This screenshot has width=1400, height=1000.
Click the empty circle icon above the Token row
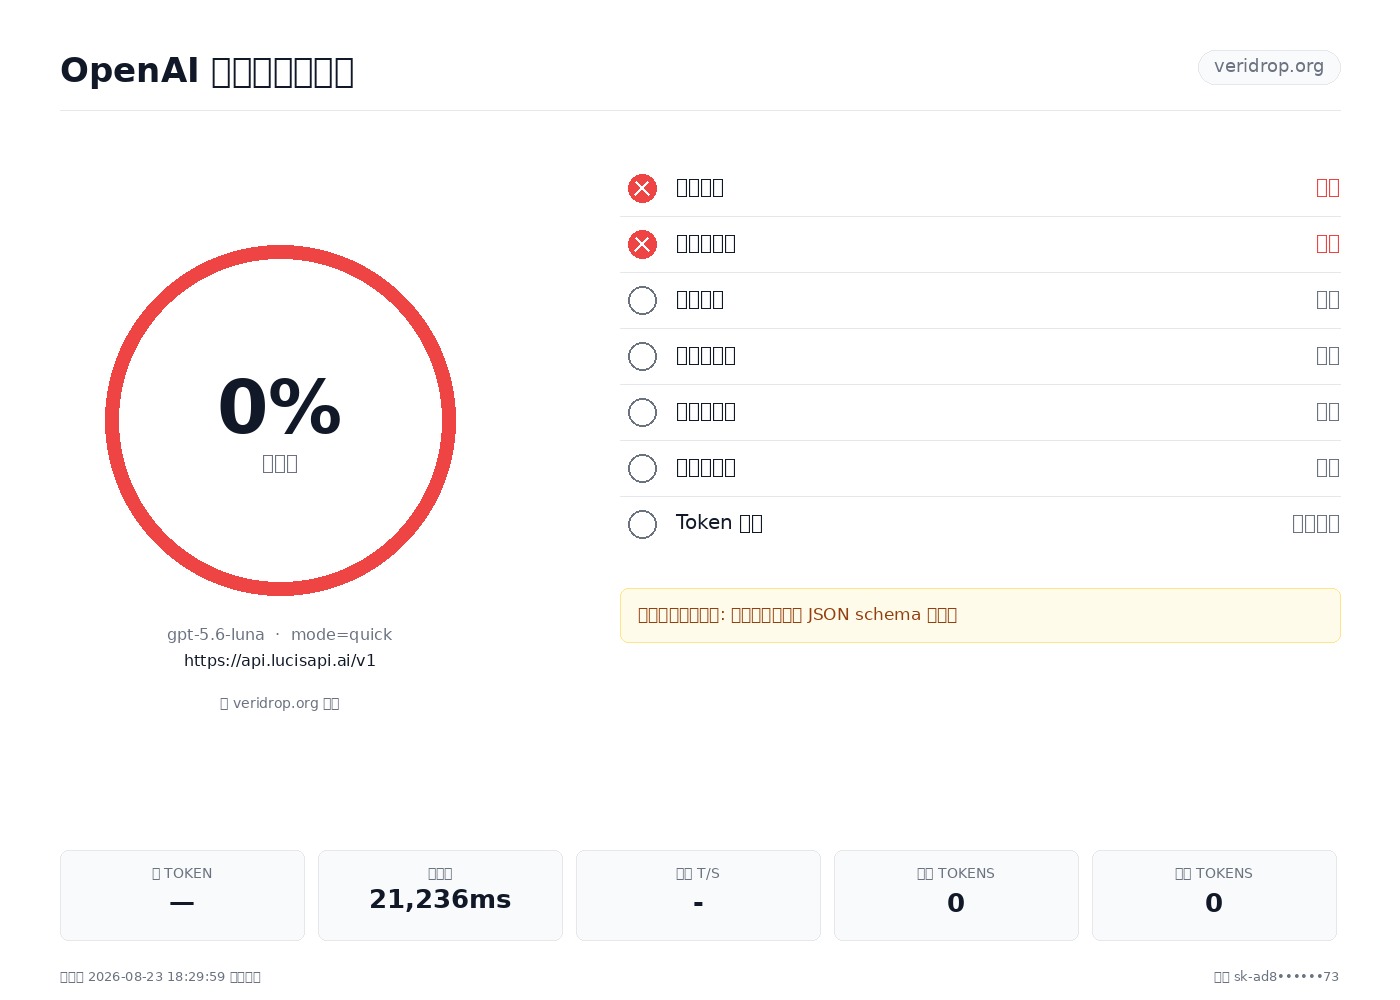pos(642,468)
